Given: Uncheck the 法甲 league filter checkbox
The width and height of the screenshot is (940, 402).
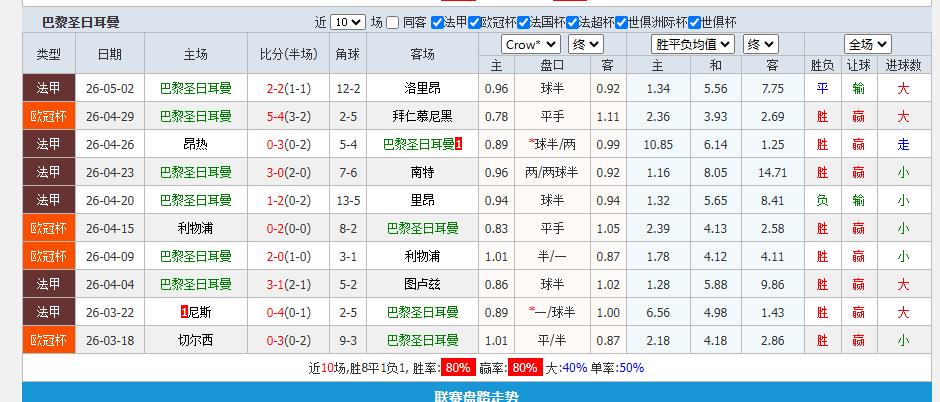Looking at the screenshot, I should [437, 23].
